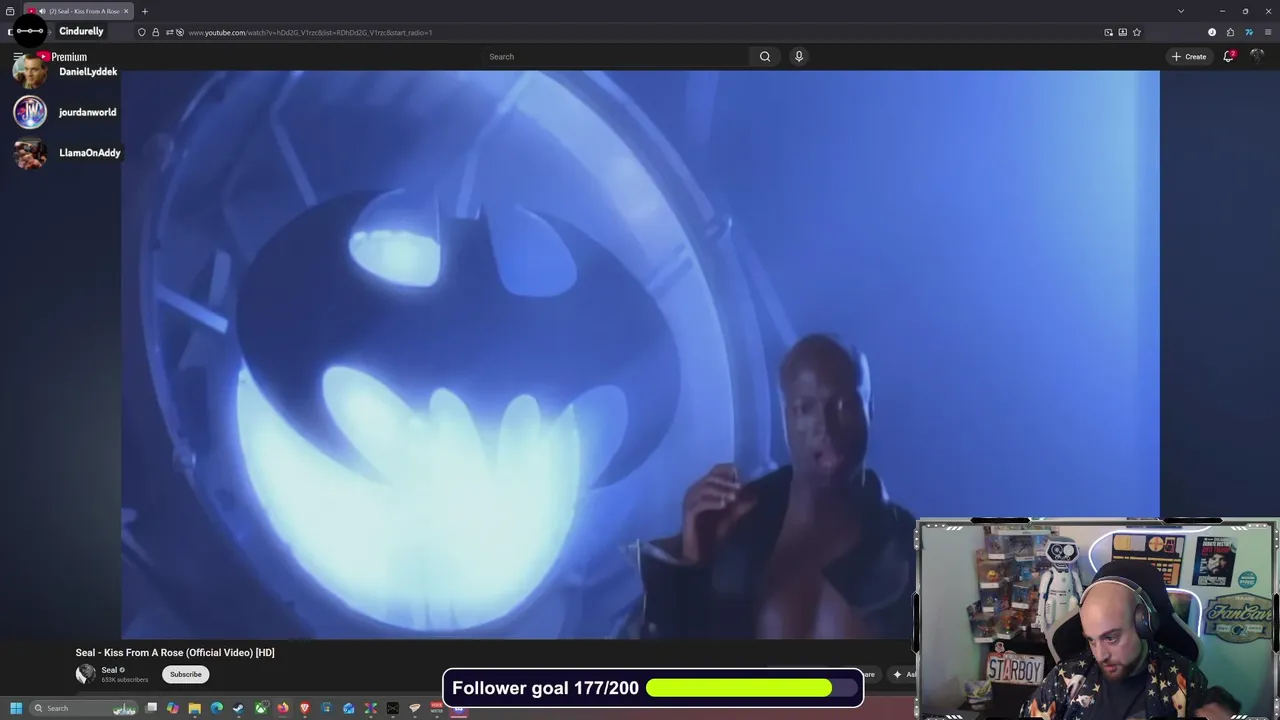Image resolution: width=1280 pixels, height=720 pixels.
Task: Click the video player to pause playback
Action: click(x=640, y=354)
